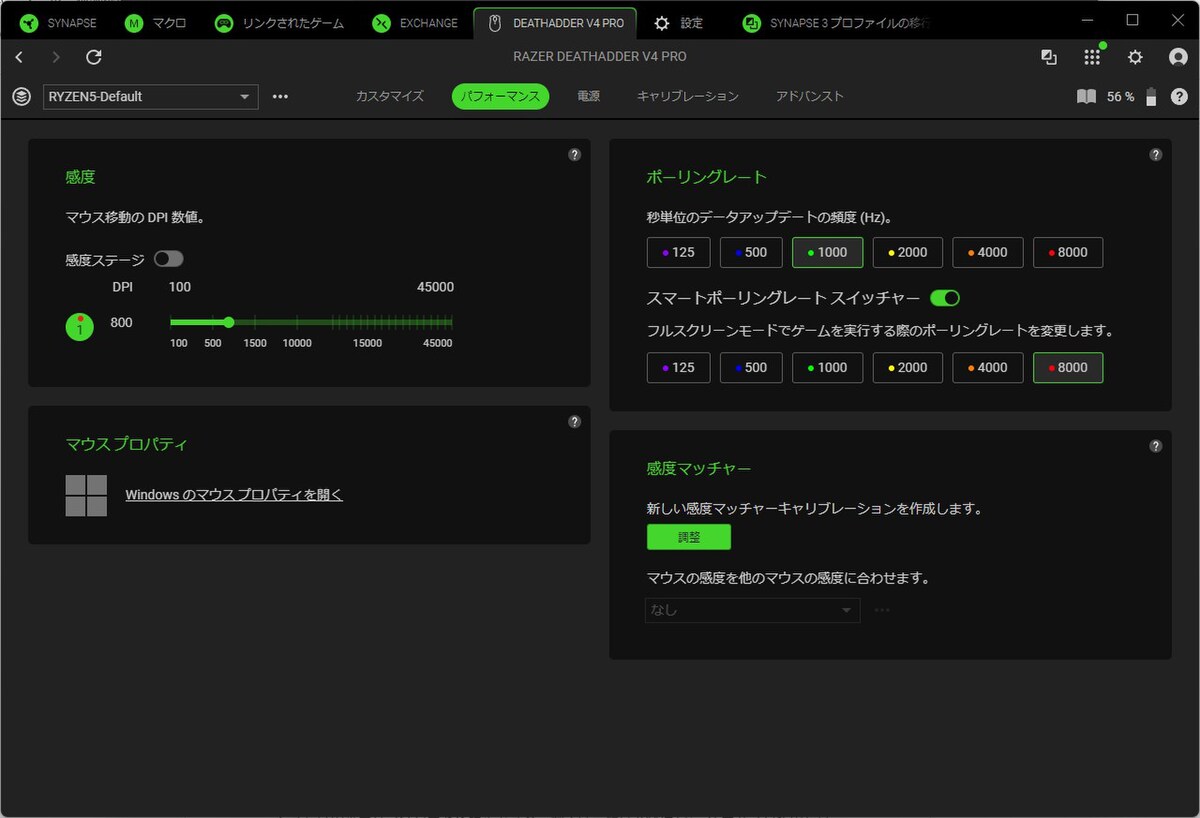
Task: Set polling rate to 500 Hz
Action: (751, 252)
